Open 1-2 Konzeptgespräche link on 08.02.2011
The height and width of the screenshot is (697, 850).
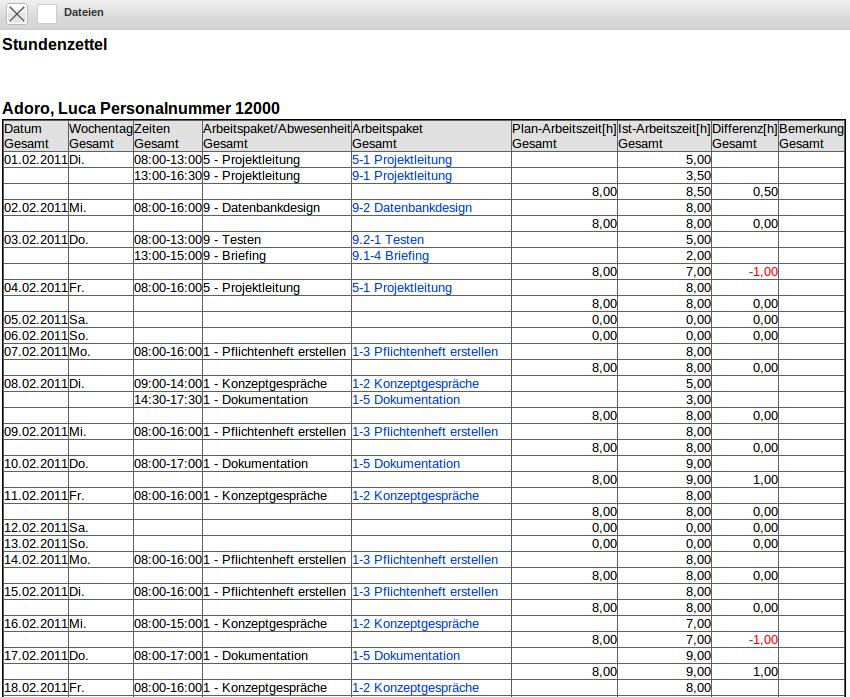[415, 384]
